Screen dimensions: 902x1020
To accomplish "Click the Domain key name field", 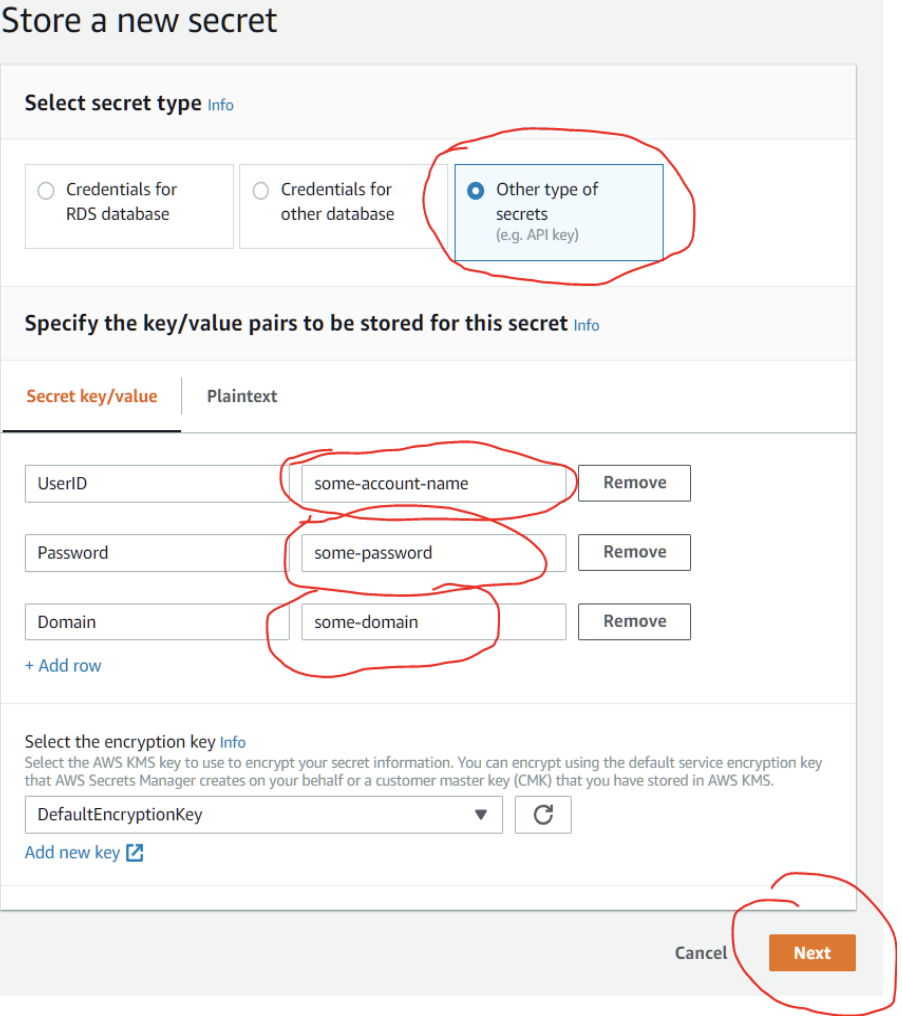I will [157, 623].
